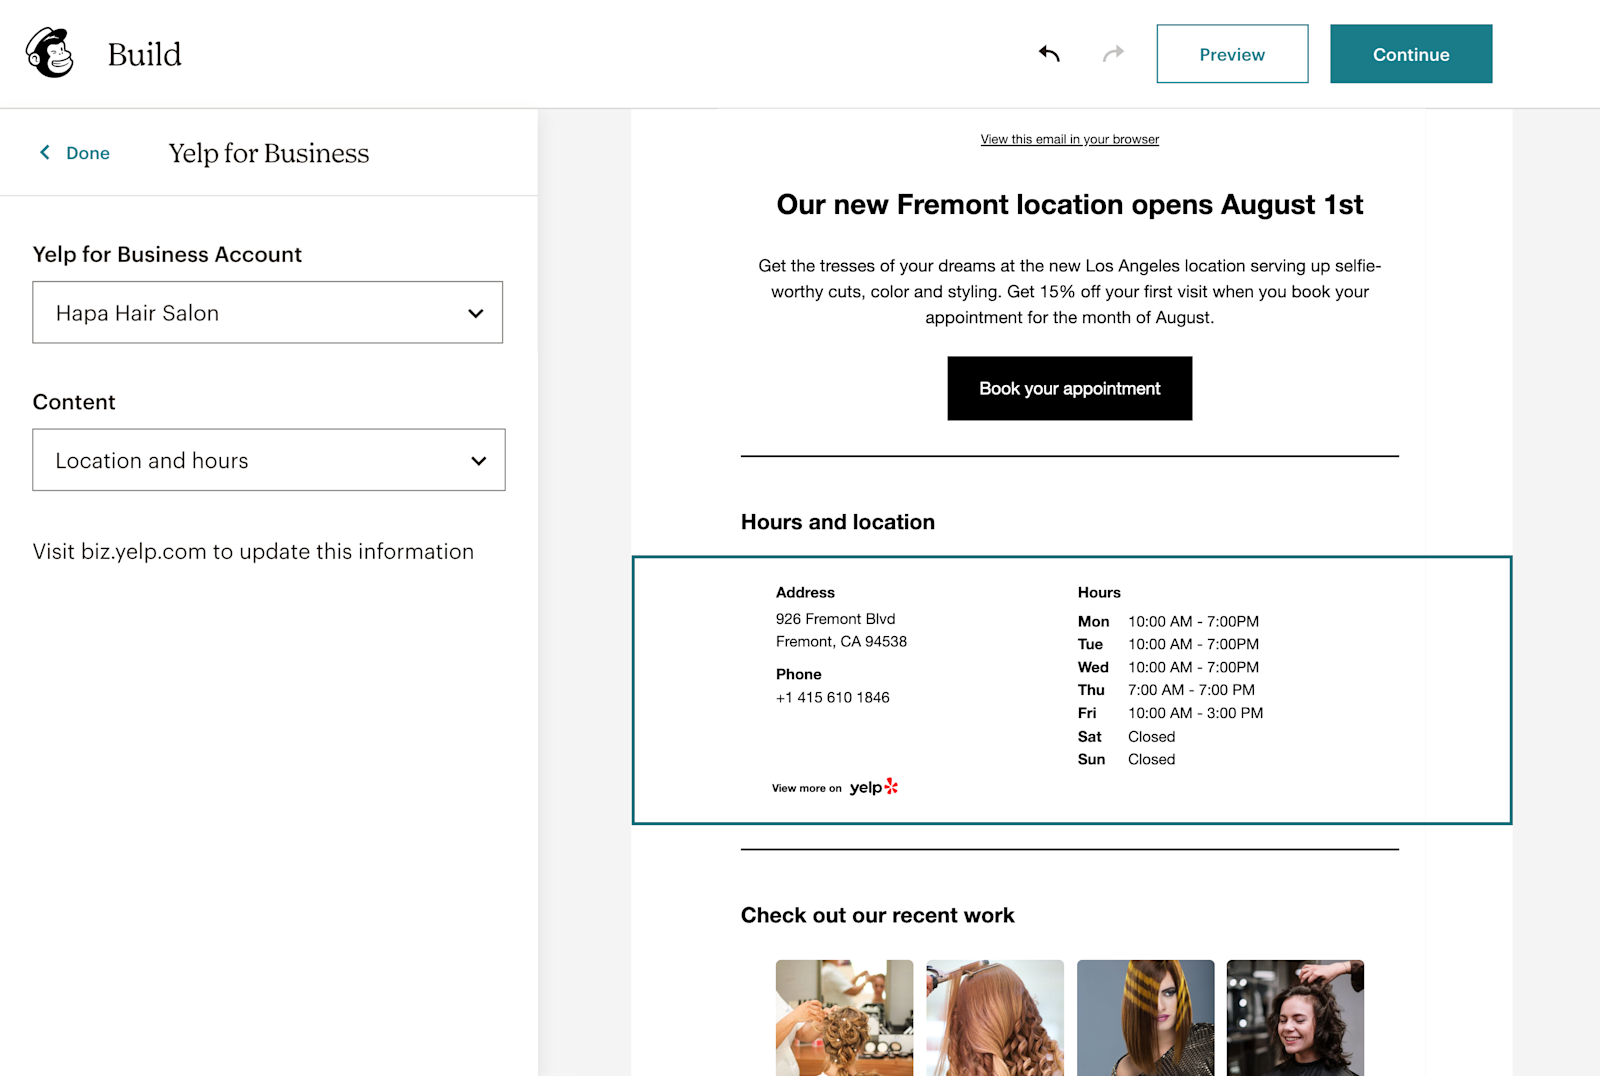Click the undo arrow icon

(x=1049, y=54)
